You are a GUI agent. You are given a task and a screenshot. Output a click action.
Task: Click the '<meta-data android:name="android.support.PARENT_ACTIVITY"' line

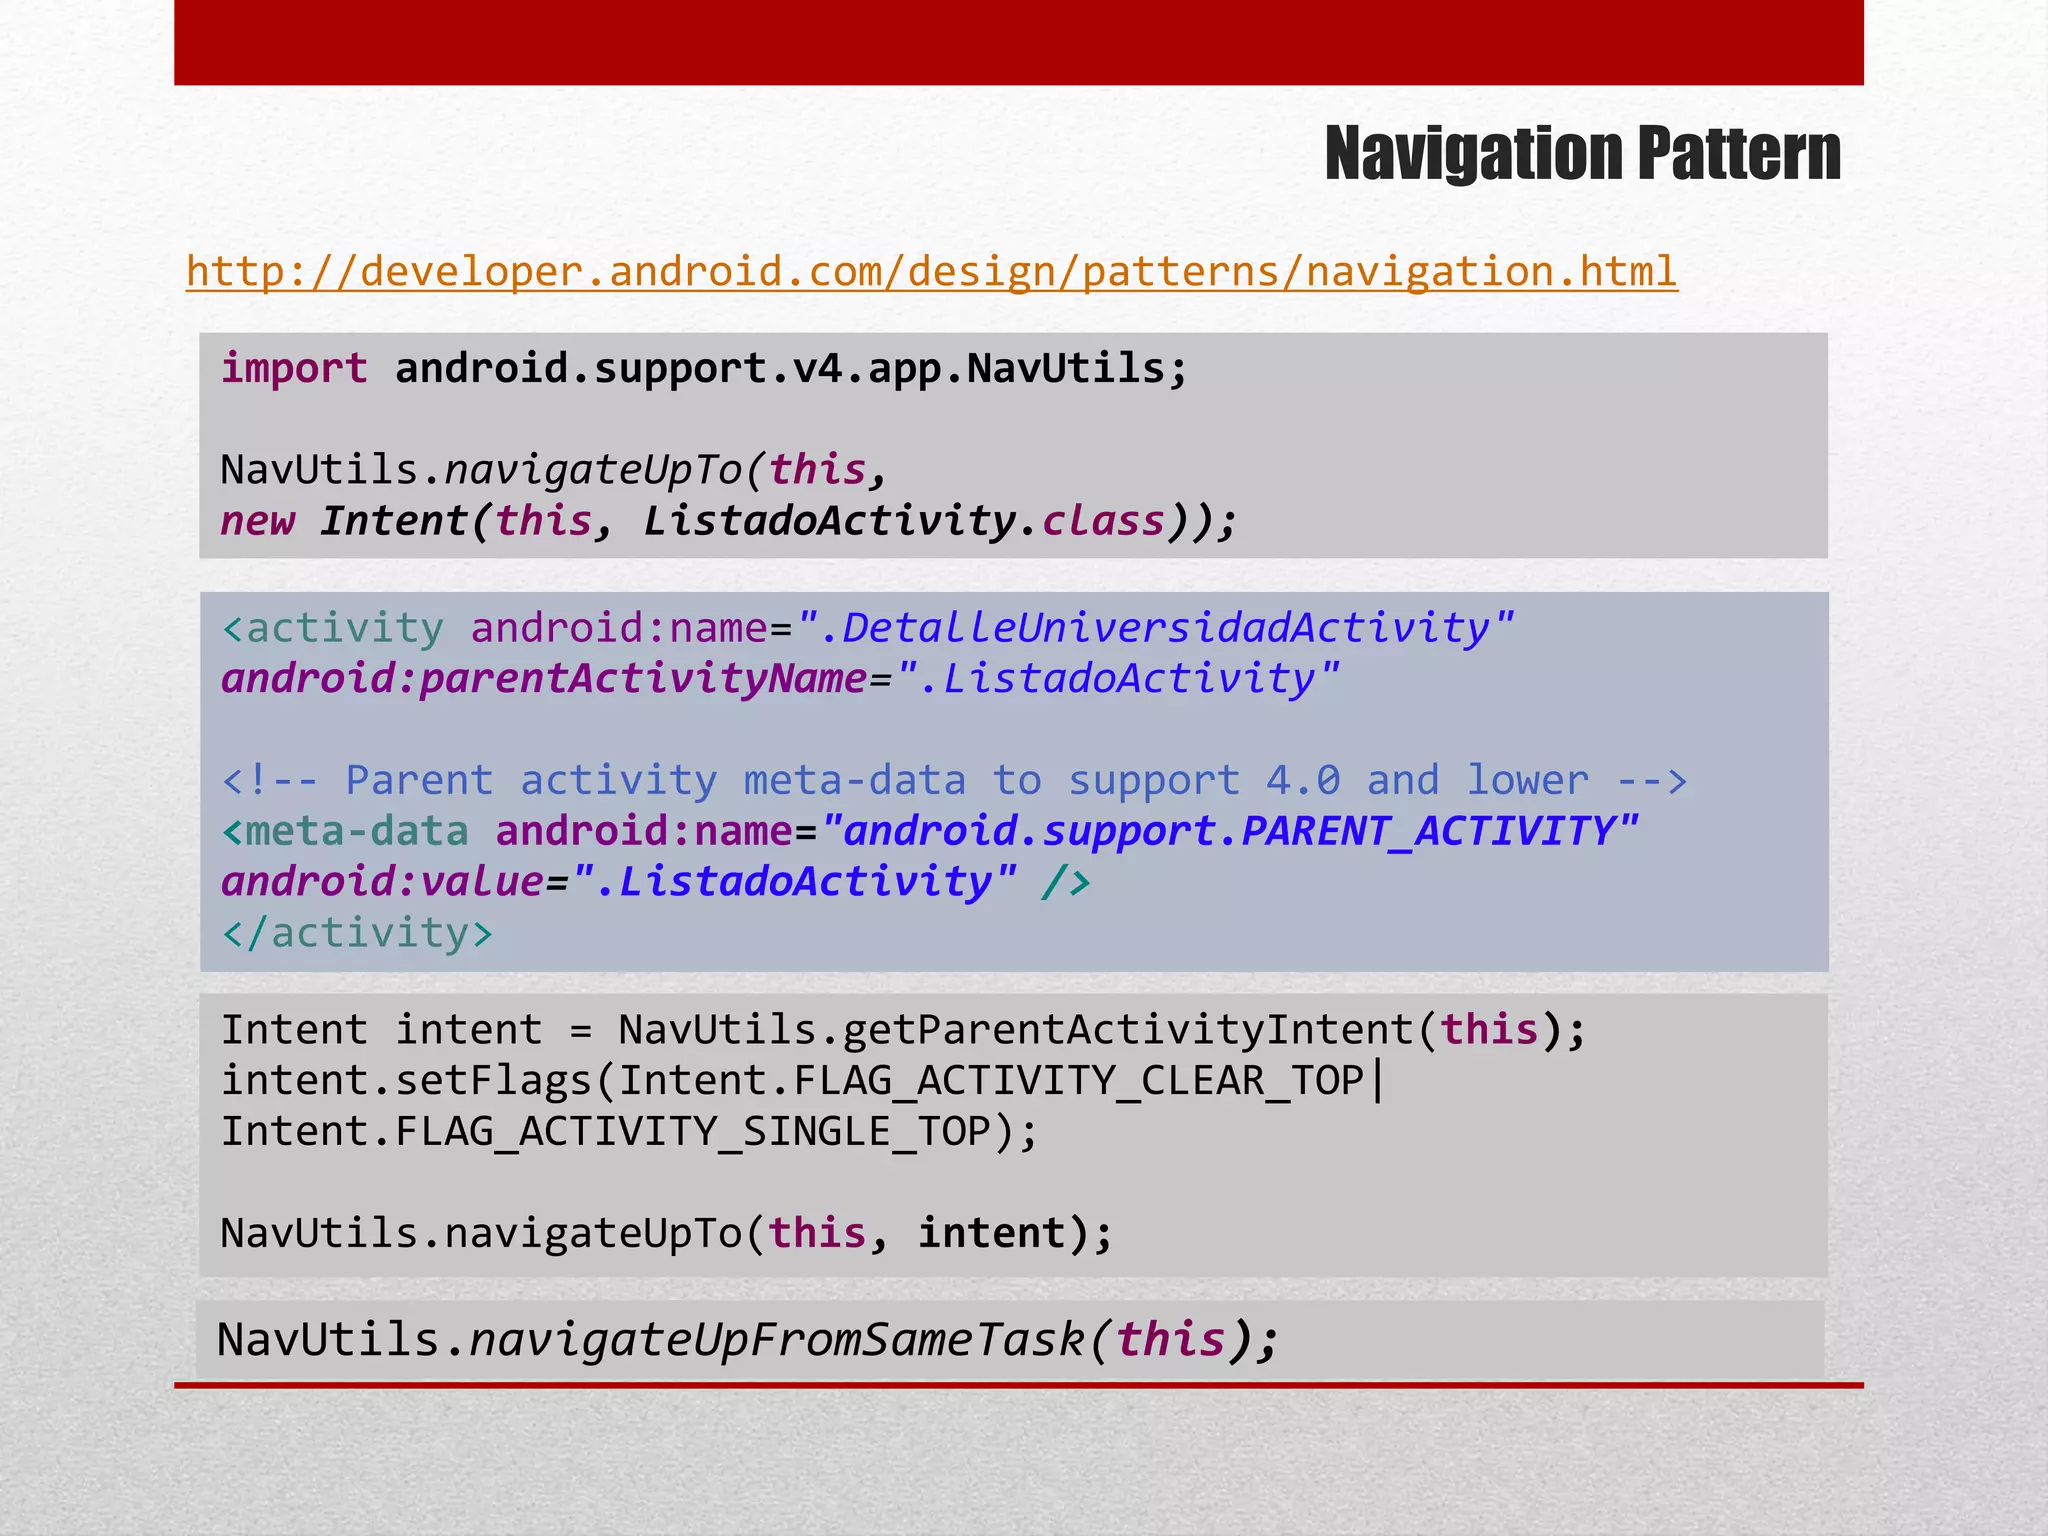click(930, 831)
